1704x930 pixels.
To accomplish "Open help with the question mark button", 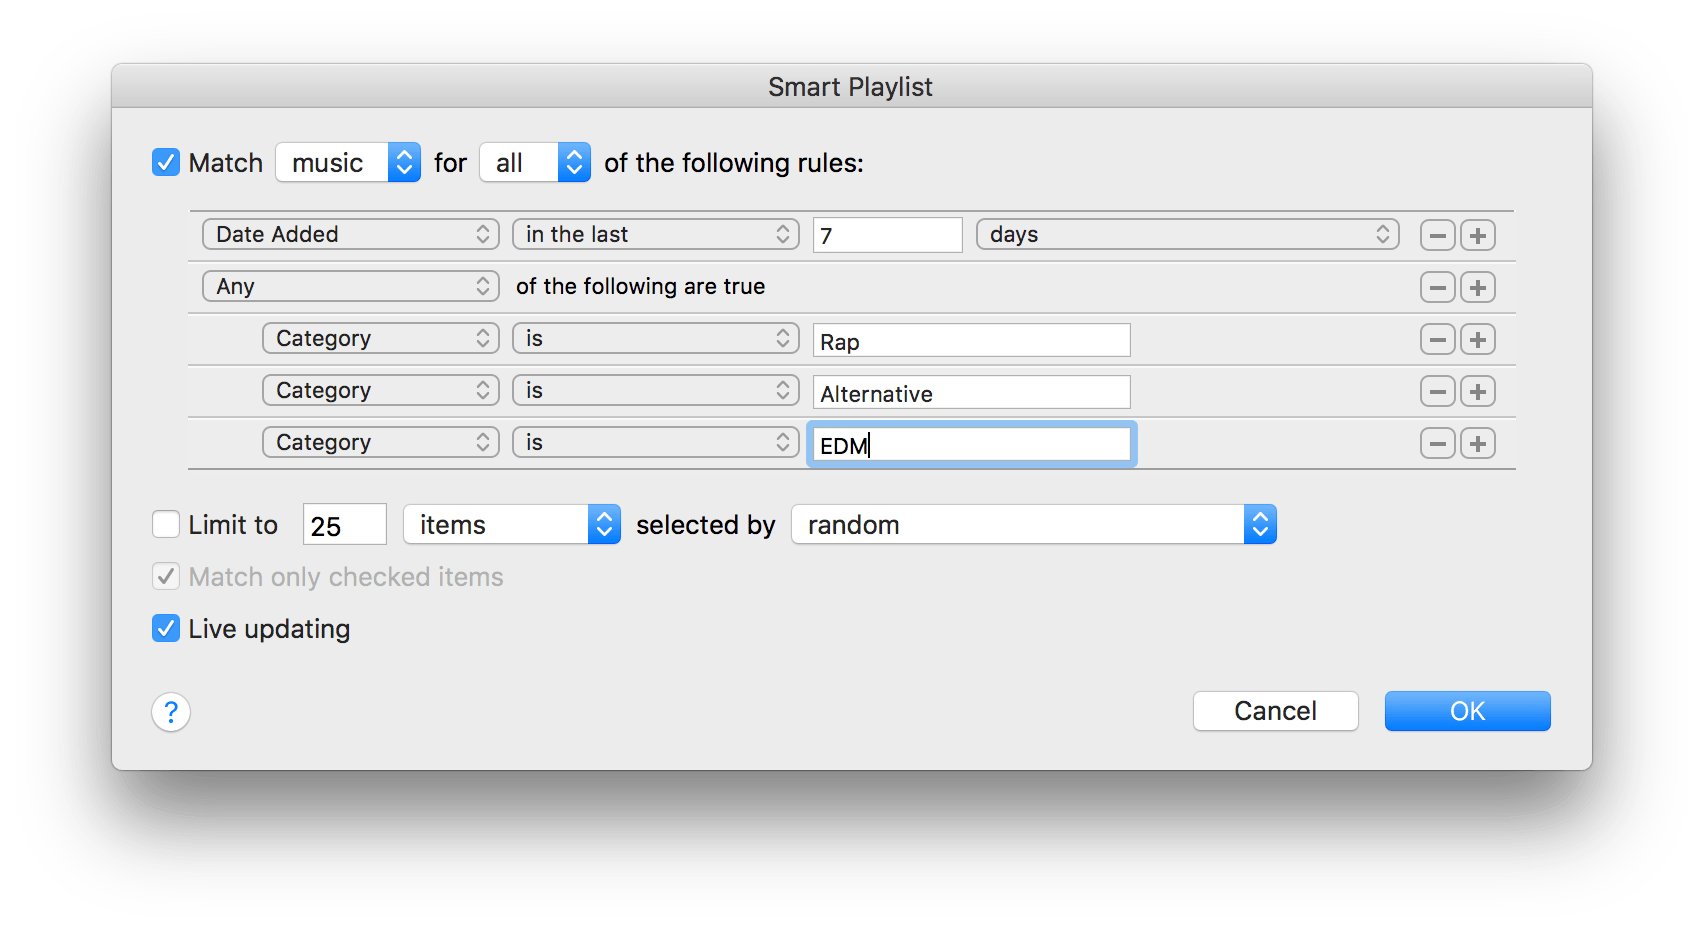I will tap(171, 712).
